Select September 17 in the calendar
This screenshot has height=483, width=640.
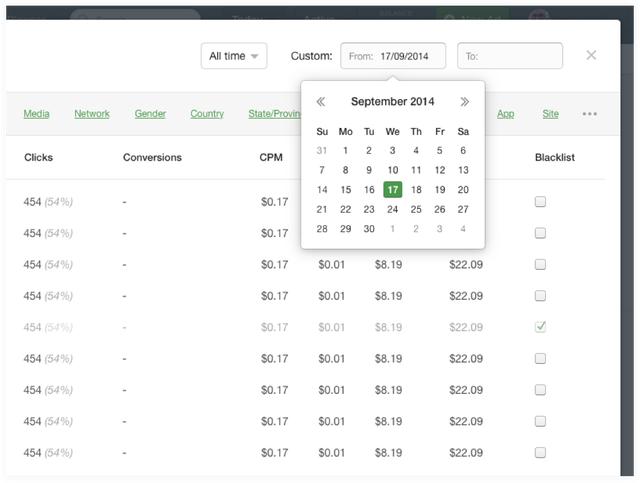[x=392, y=190]
